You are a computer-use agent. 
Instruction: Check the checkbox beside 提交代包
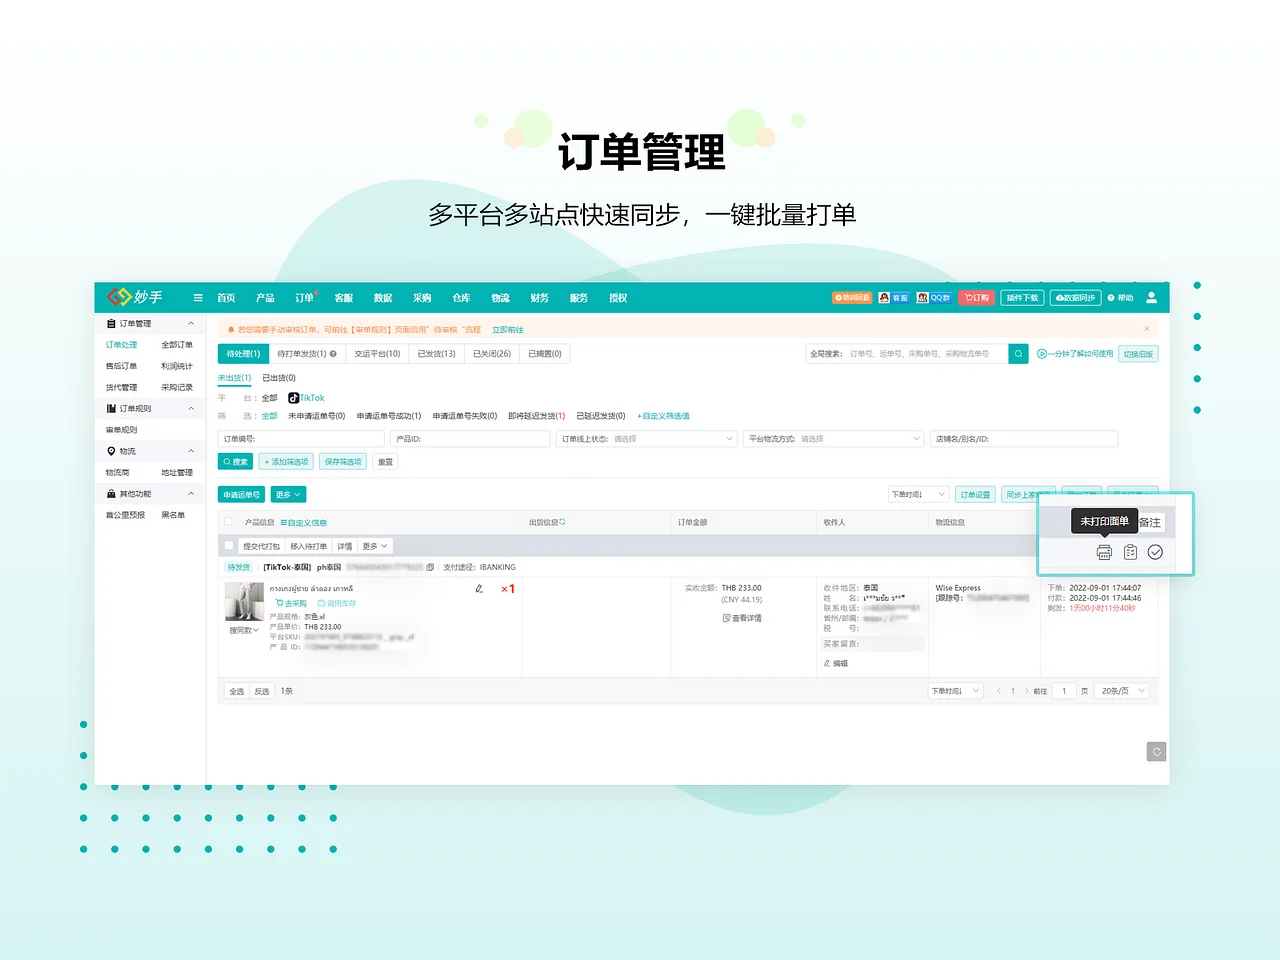tap(229, 545)
